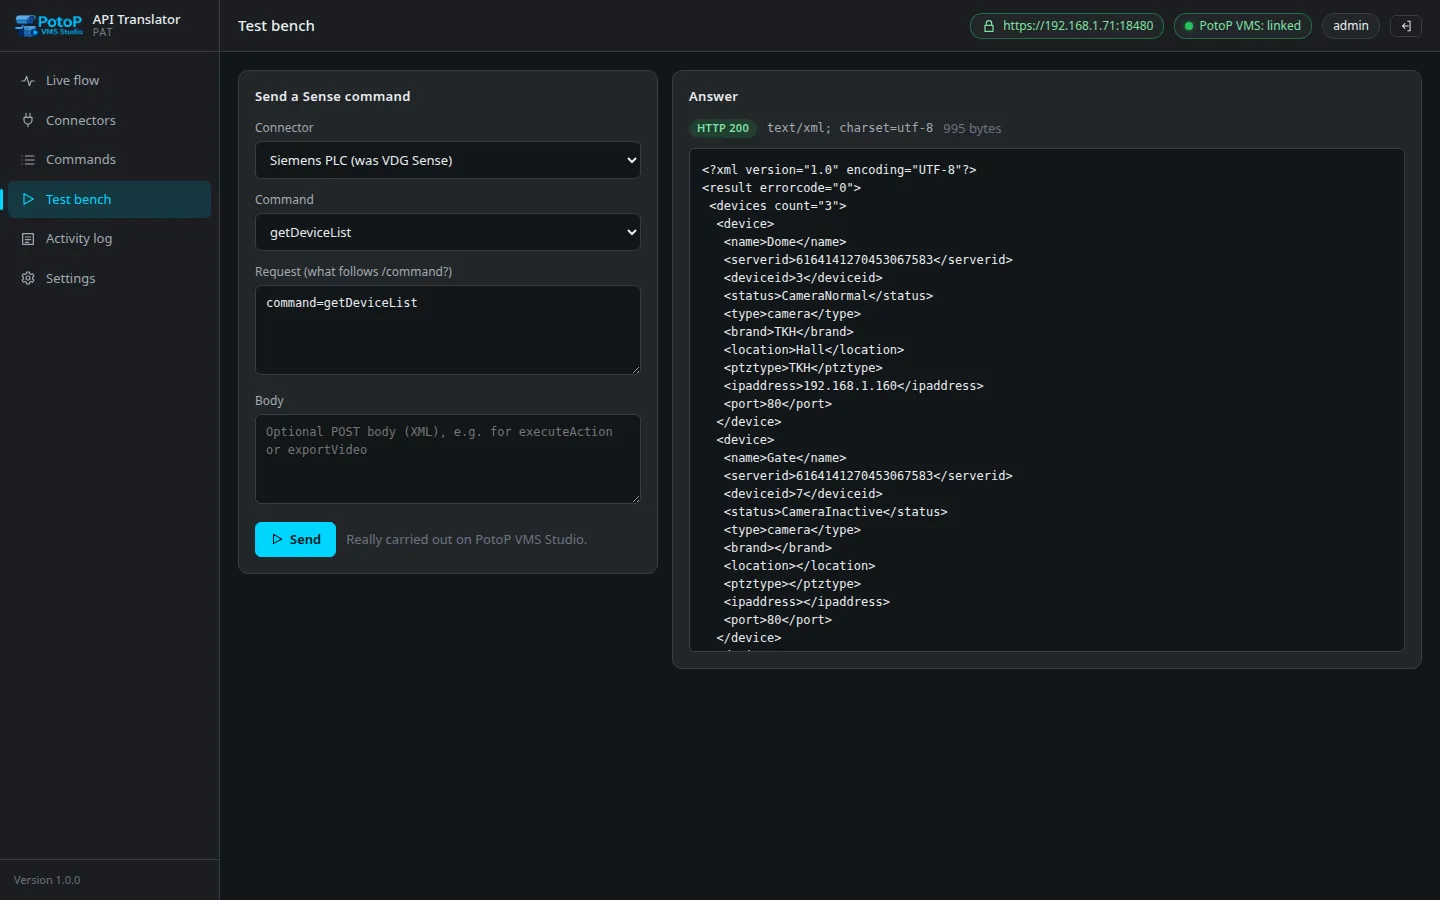Click the PotoP VMS: linked status badge
1440x900 pixels.
coord(1243,26)
